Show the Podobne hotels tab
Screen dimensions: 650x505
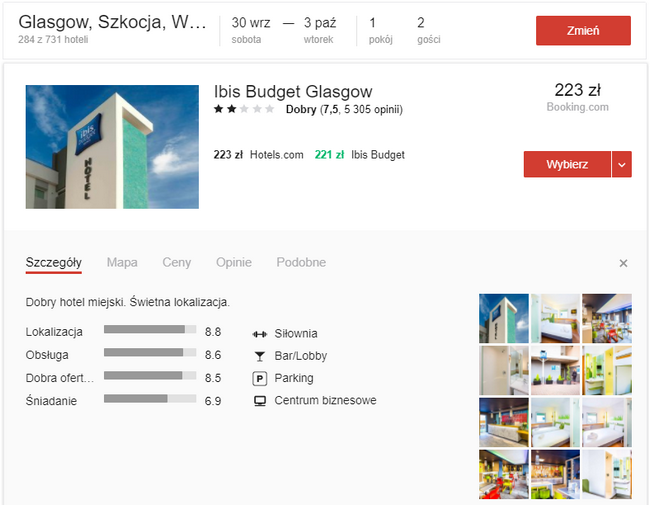tap(301, 262)
